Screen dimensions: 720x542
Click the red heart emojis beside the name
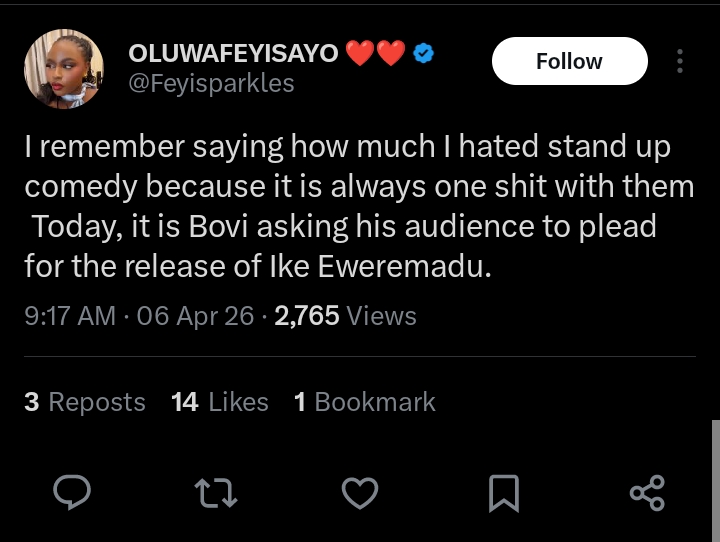click(x=375, y=54)
